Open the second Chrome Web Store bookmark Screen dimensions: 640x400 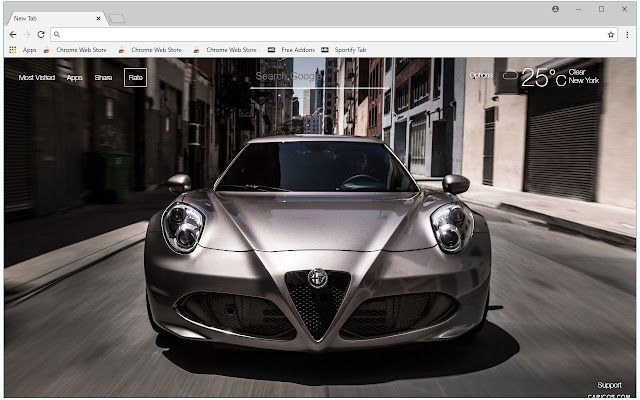(151, 50)
